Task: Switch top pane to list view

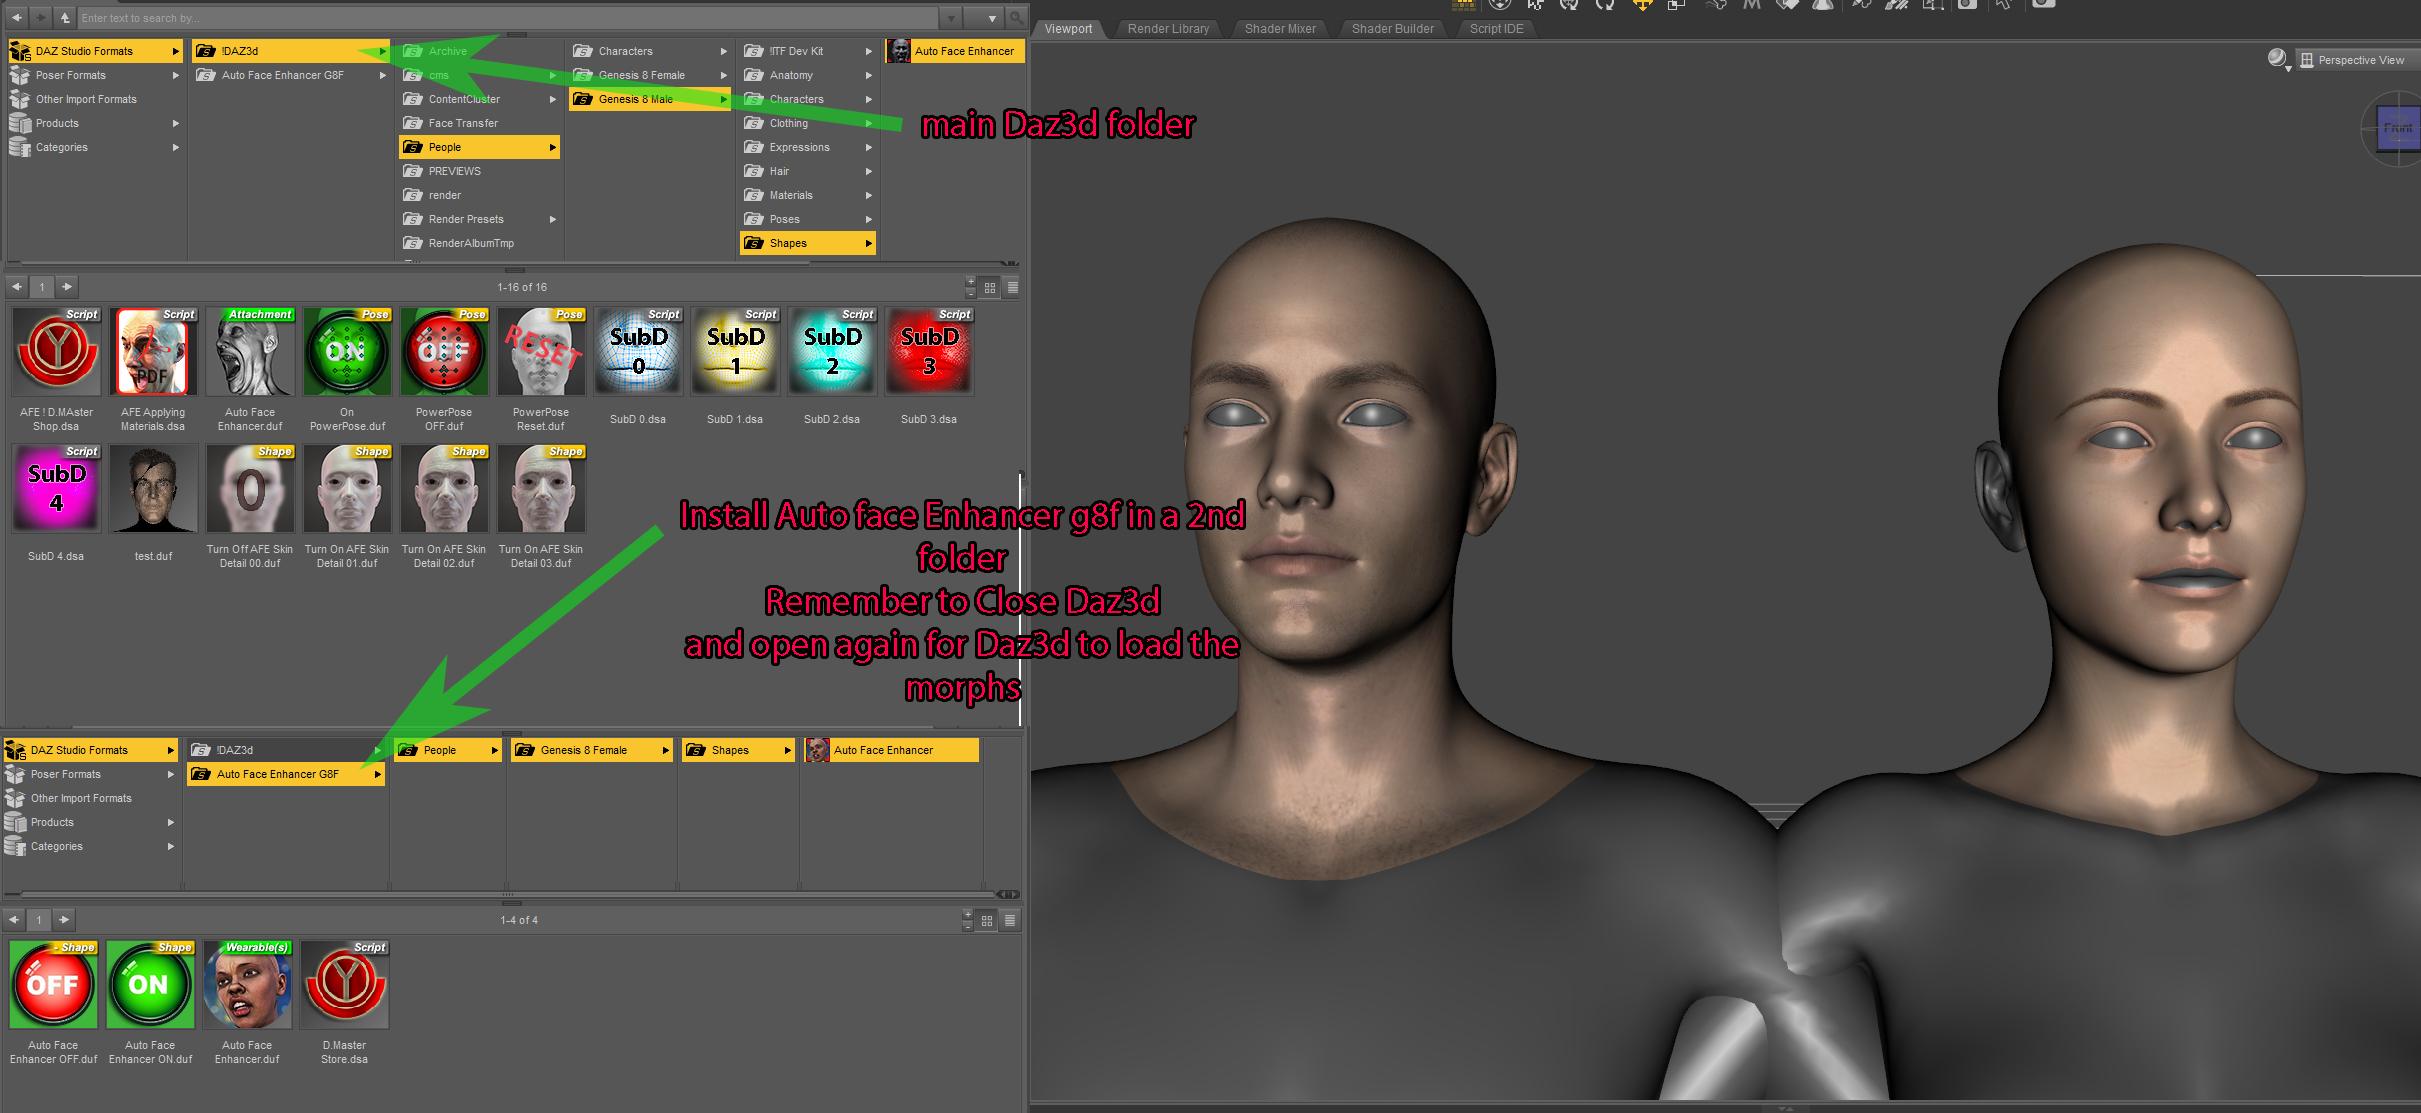Action: (1012, 288)
